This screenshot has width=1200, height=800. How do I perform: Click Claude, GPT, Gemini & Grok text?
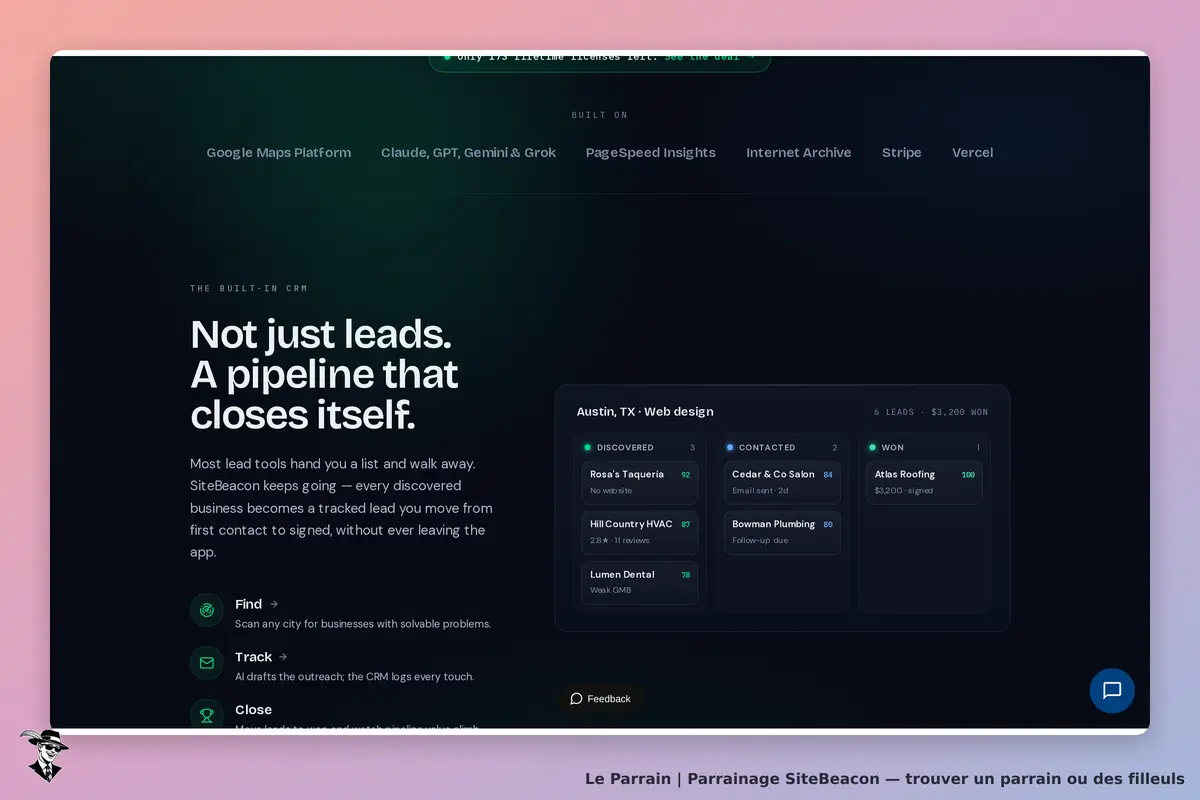tap(468, 153)
